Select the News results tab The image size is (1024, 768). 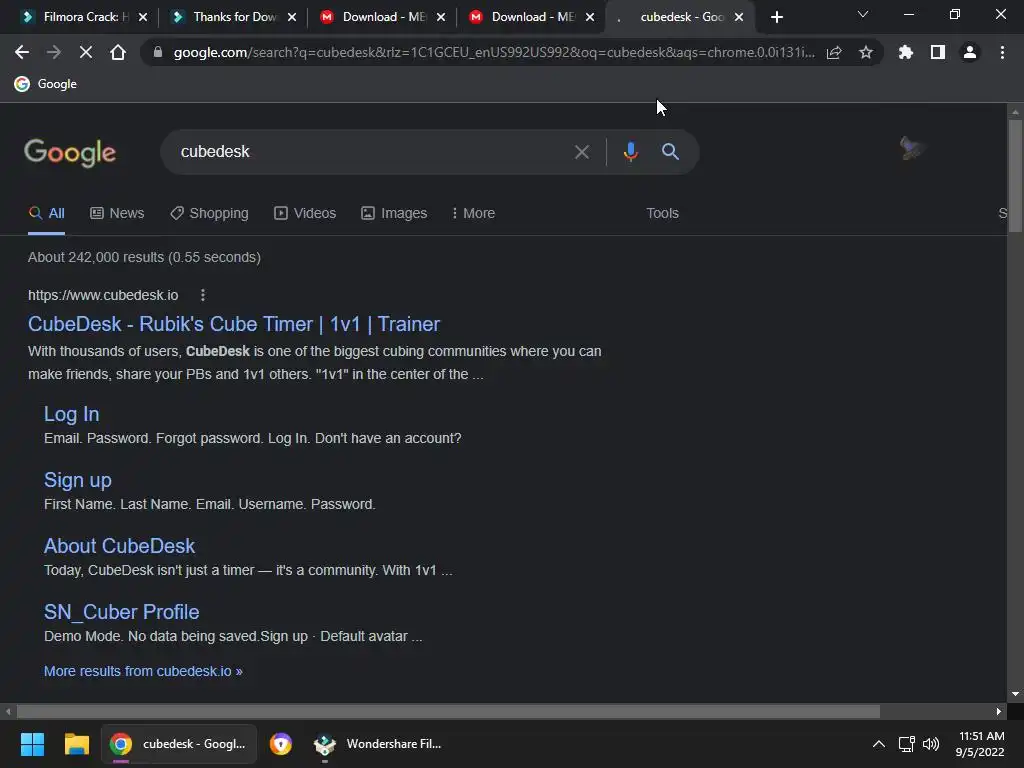tap(117, 214)
